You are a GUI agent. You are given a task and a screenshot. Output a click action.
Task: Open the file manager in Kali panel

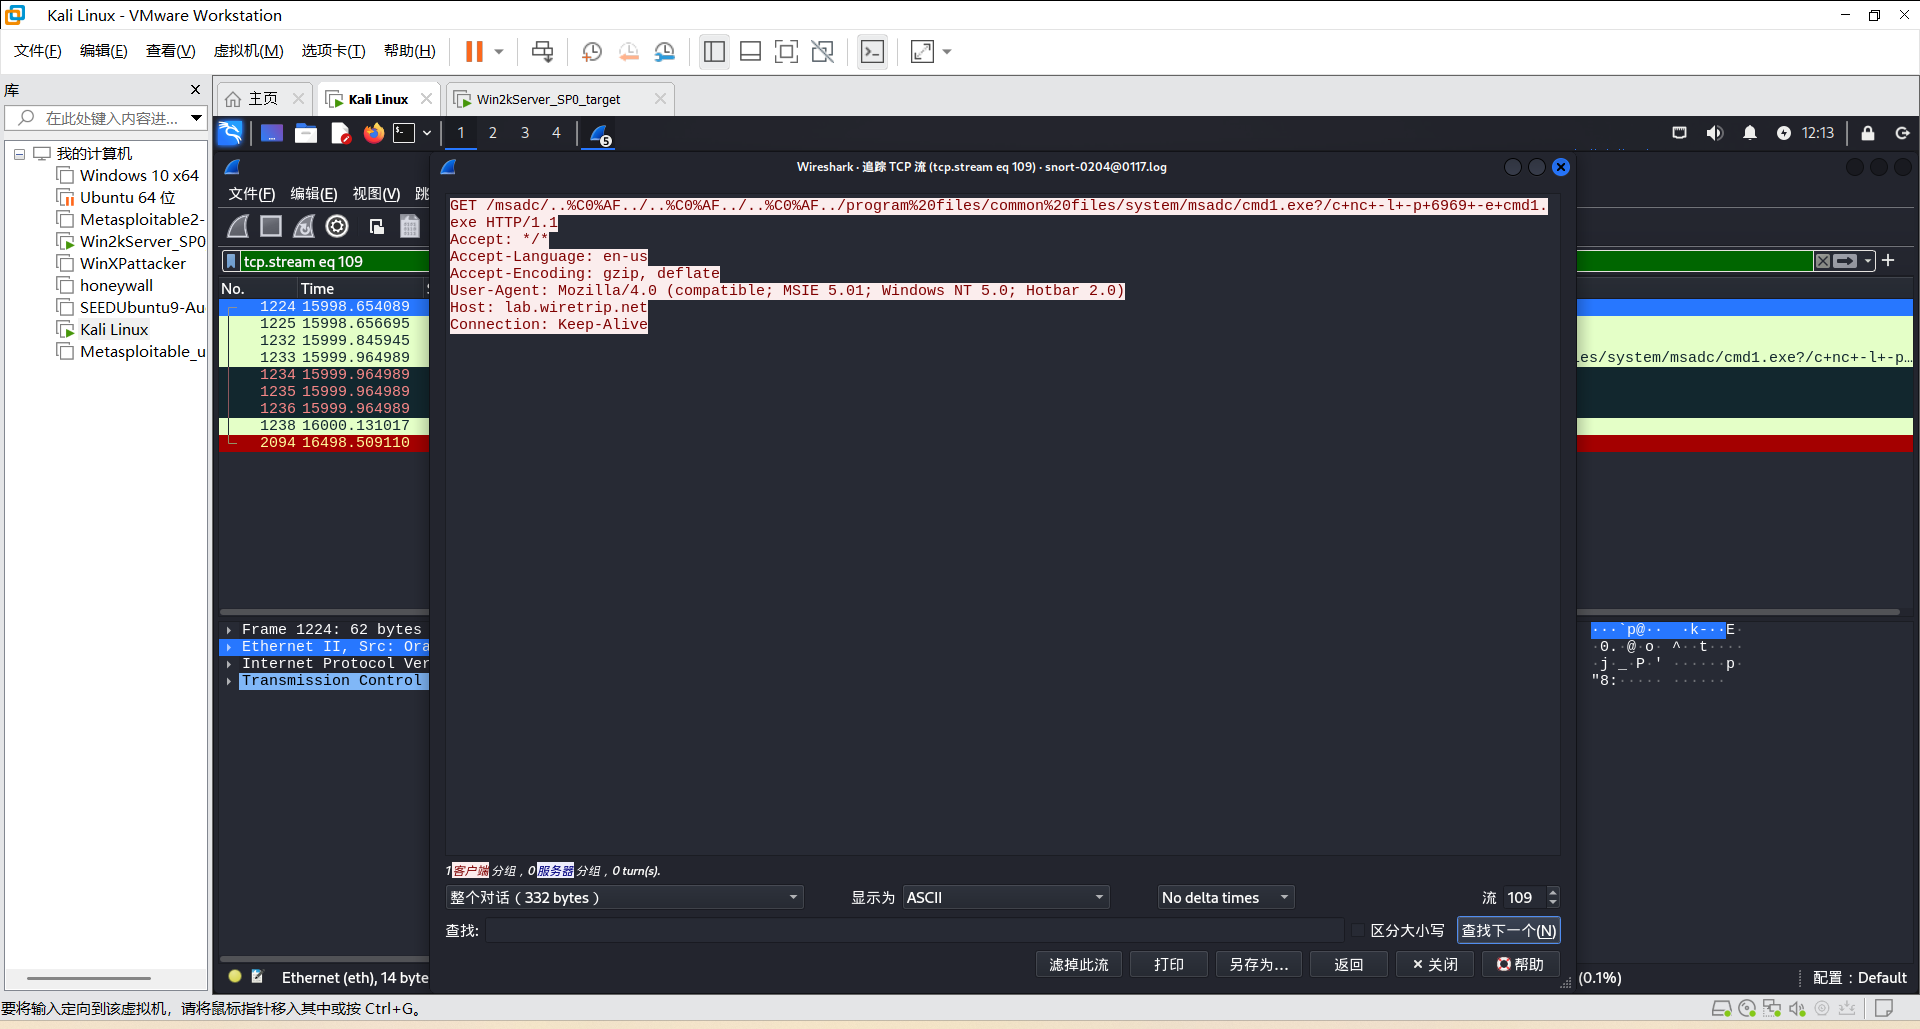click(x=306, y=133)
